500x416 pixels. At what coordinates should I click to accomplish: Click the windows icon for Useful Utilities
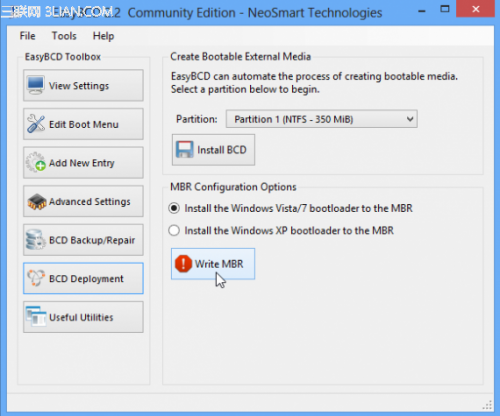pyautogui.click(x=36, y=317)
